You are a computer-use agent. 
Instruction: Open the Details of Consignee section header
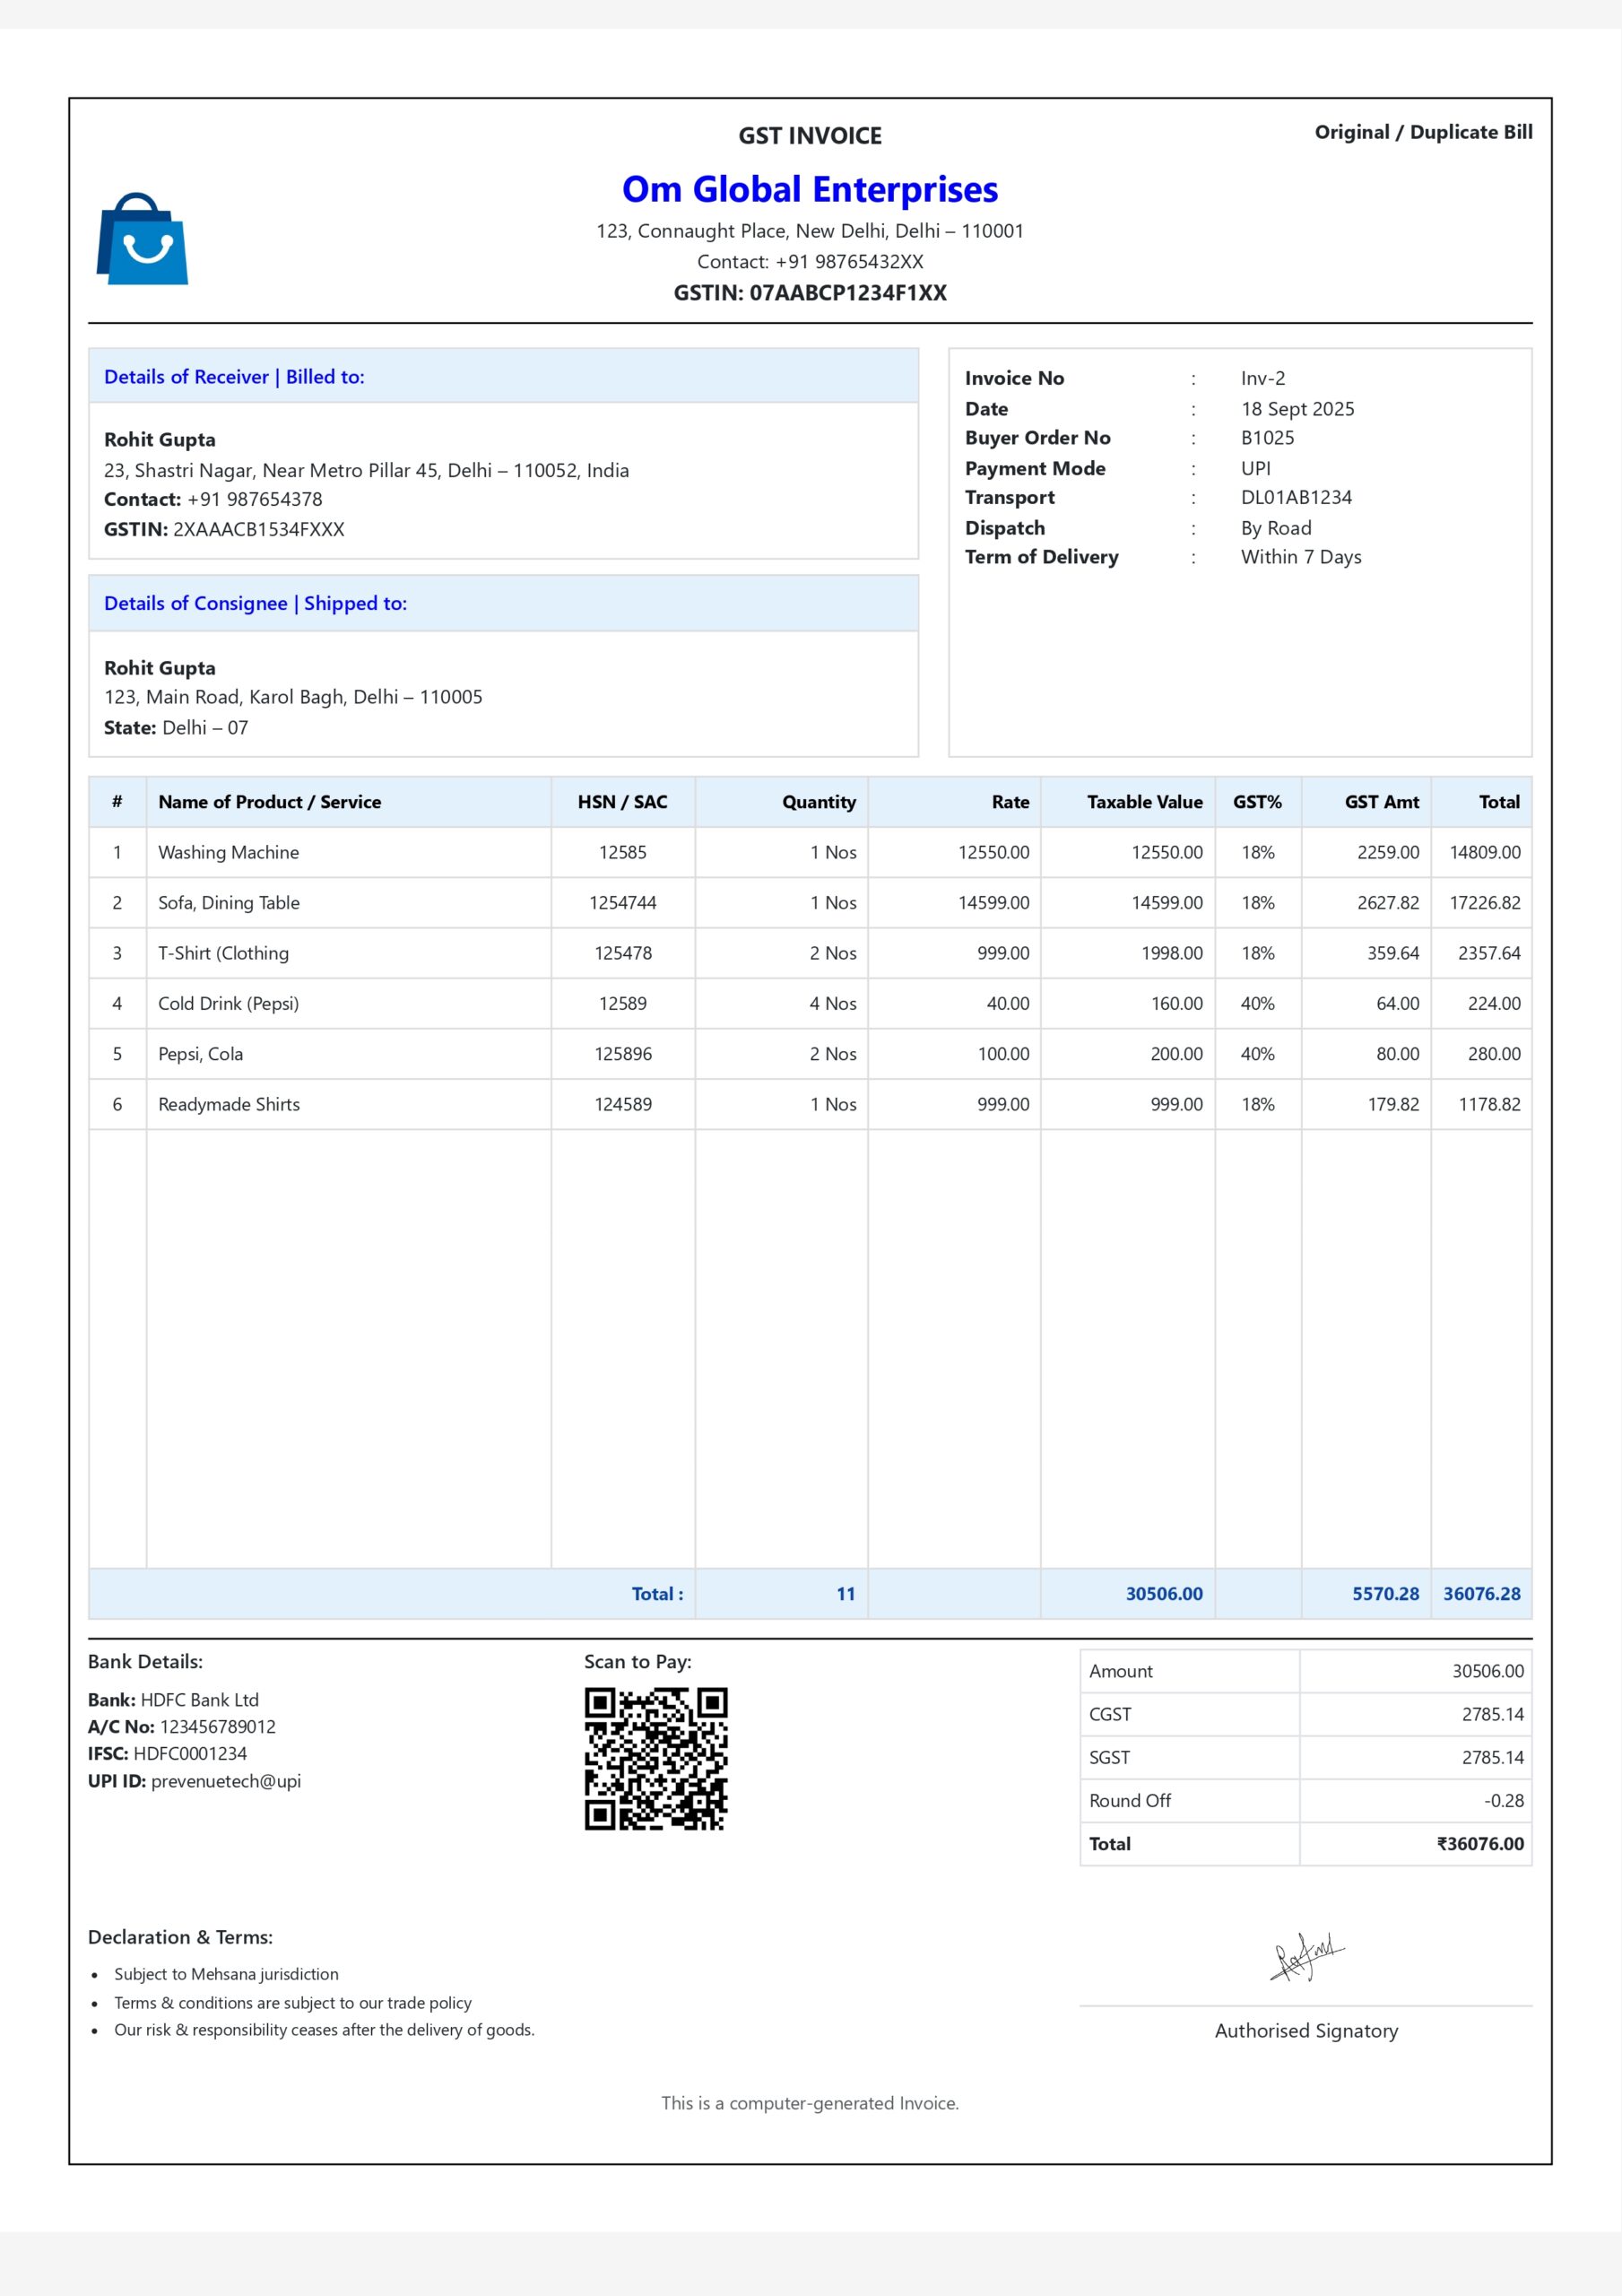255,603
